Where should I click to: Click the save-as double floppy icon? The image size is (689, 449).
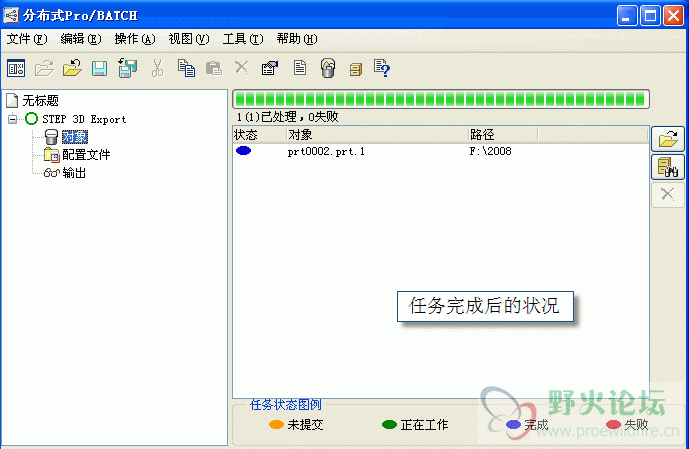tap(127, 69)
